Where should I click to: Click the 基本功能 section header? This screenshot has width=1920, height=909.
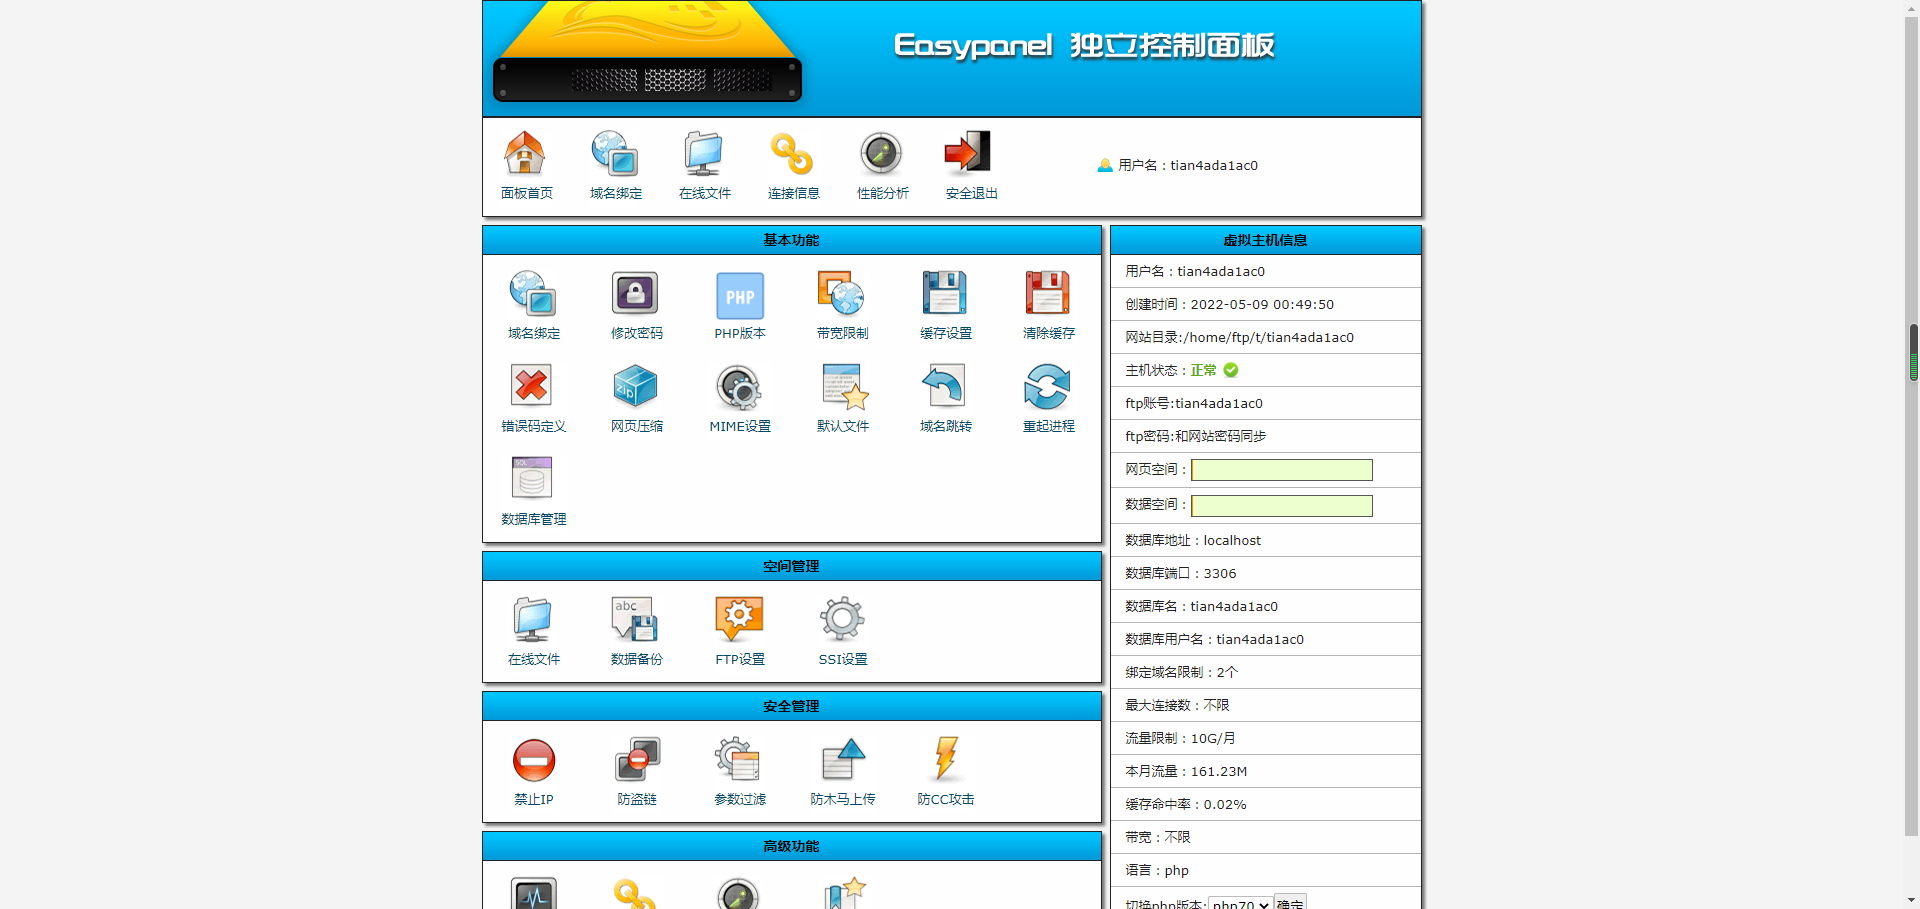(x=792, y=240)
